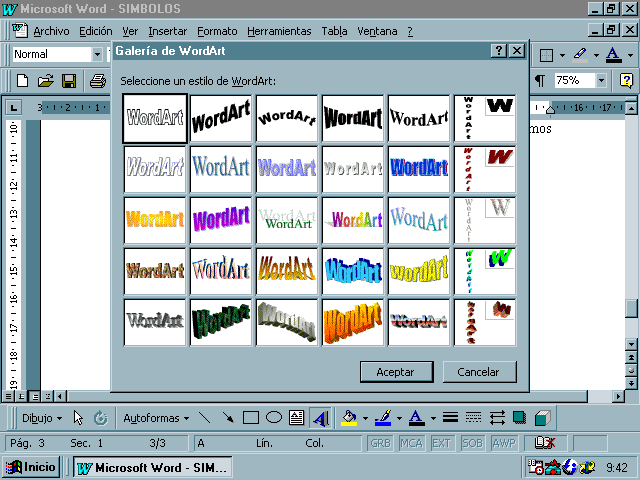Toggle the GRB status bar indicator
Image resolution: width=640 pixels, height=480 pixels.
tap(380, 443)
